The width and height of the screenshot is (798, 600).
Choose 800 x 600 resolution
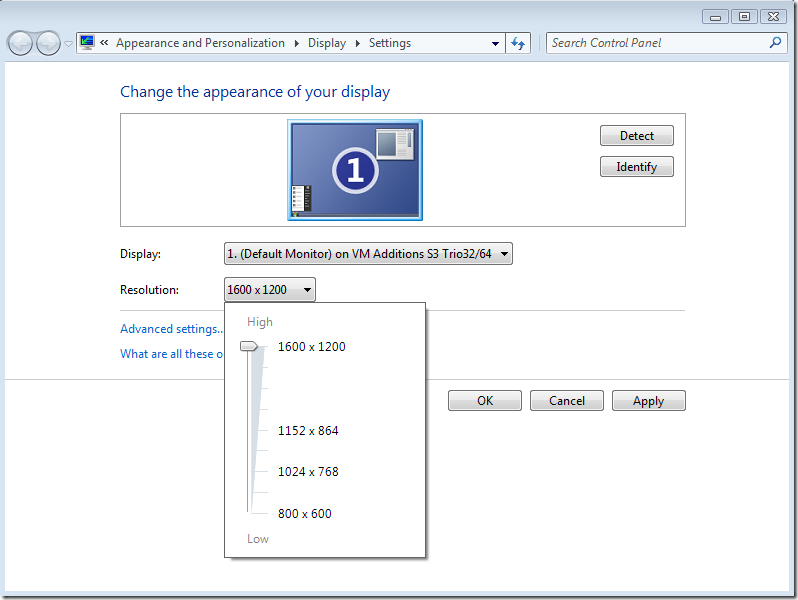pyautogui.click(x=304, y=513)
